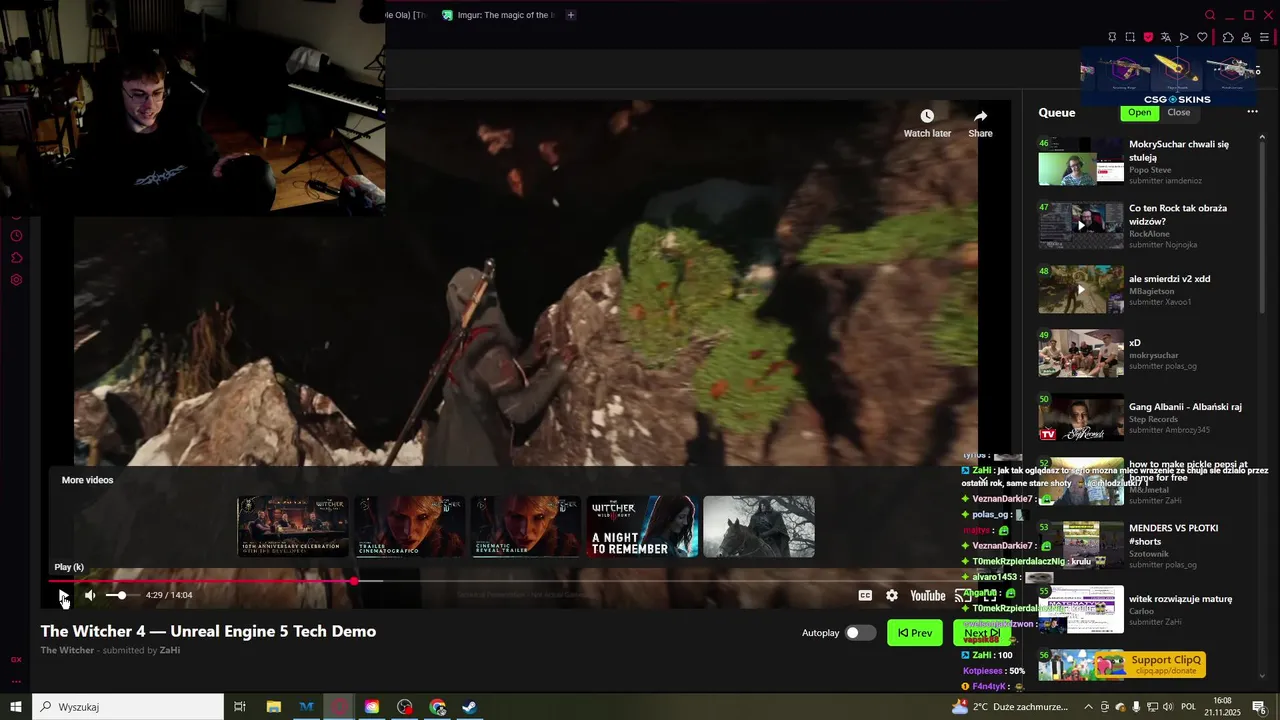
Task: Open the ad blocker shield icon
Action: (1148, 37)
